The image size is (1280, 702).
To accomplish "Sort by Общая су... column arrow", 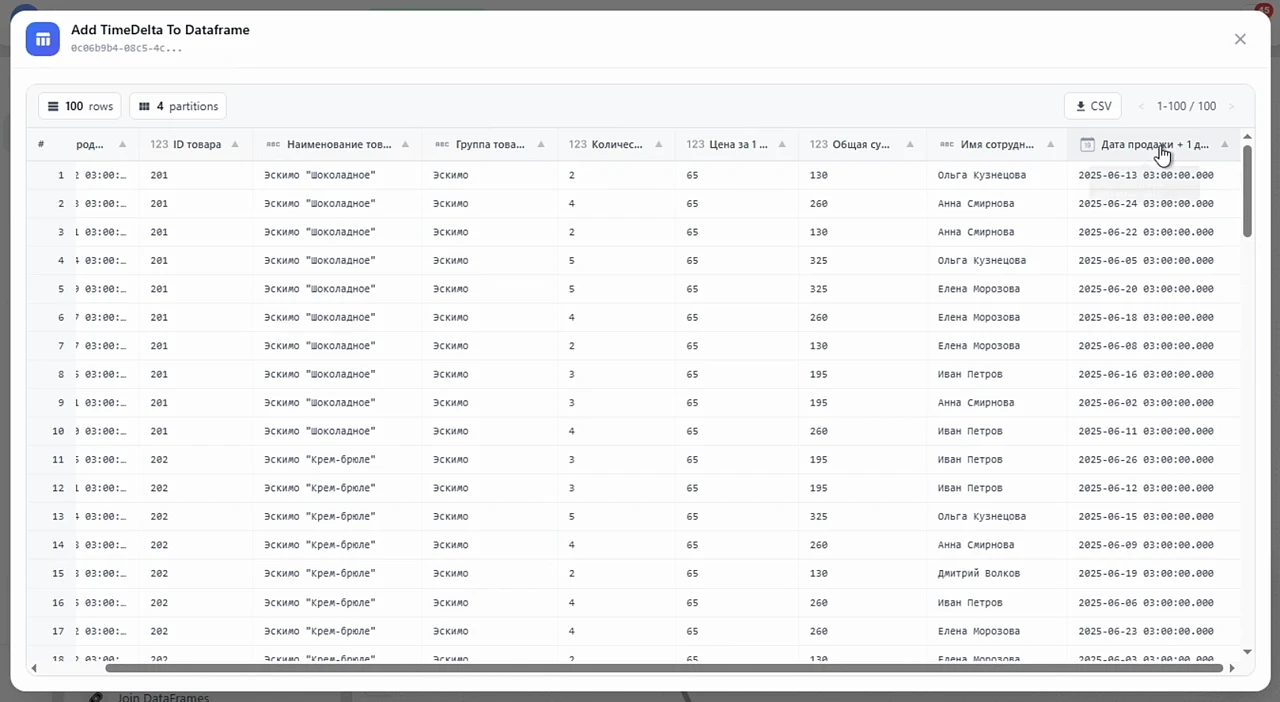I will pos(909,144).
